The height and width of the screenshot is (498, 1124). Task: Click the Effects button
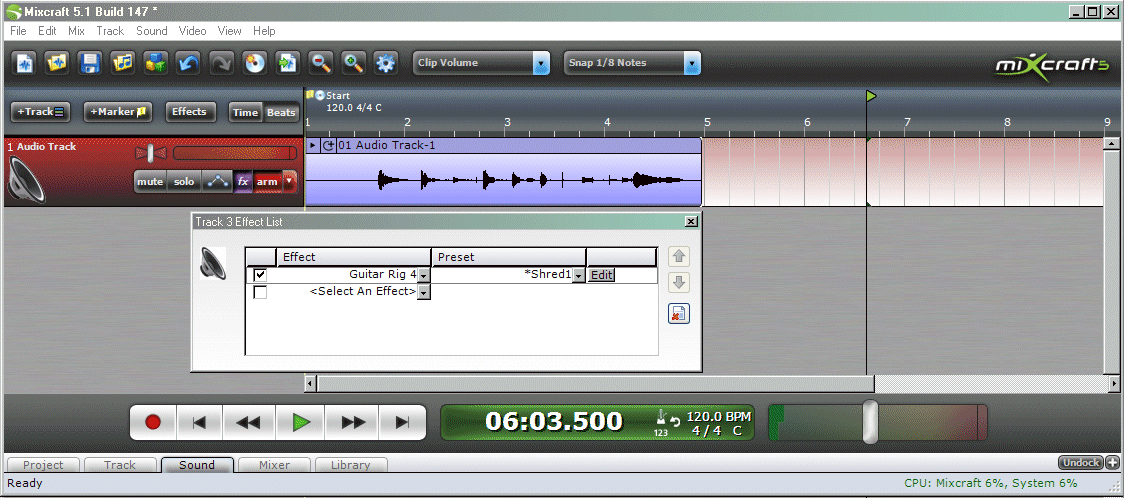coord(189,112)
